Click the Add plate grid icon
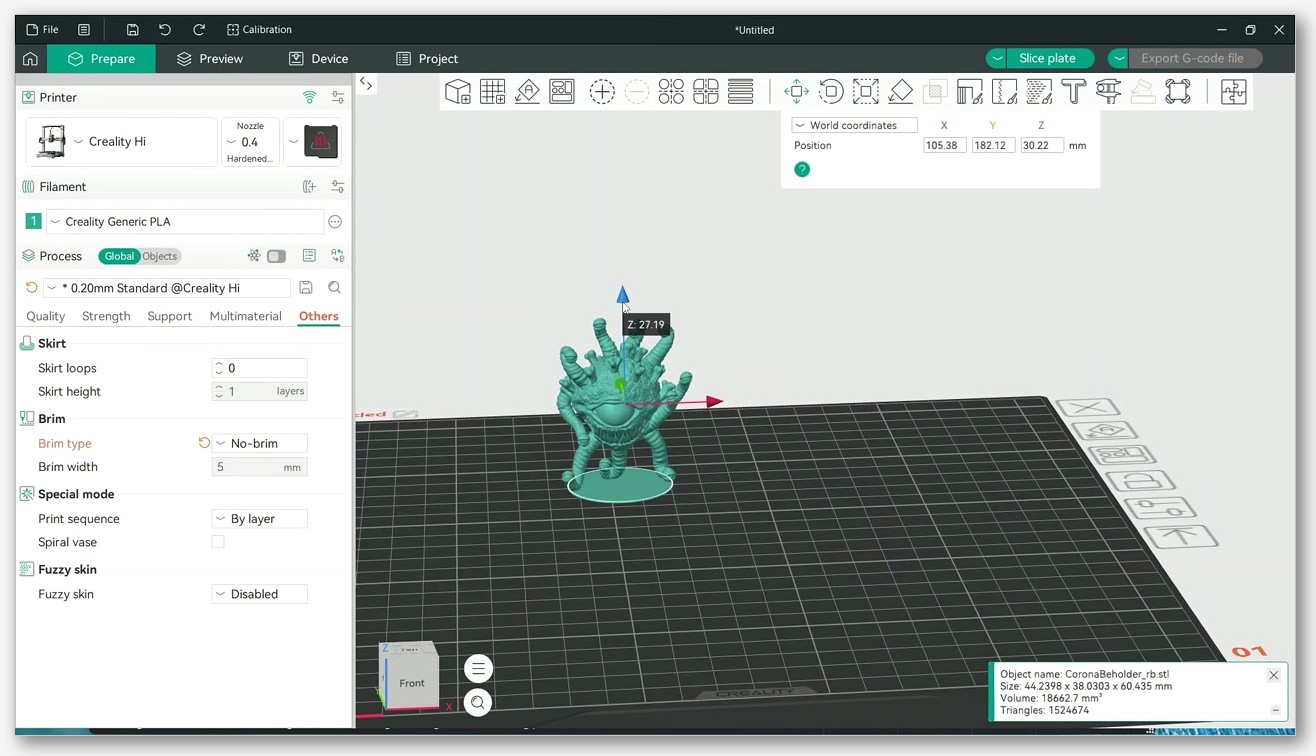The image size is (1316, 756). 492,92
